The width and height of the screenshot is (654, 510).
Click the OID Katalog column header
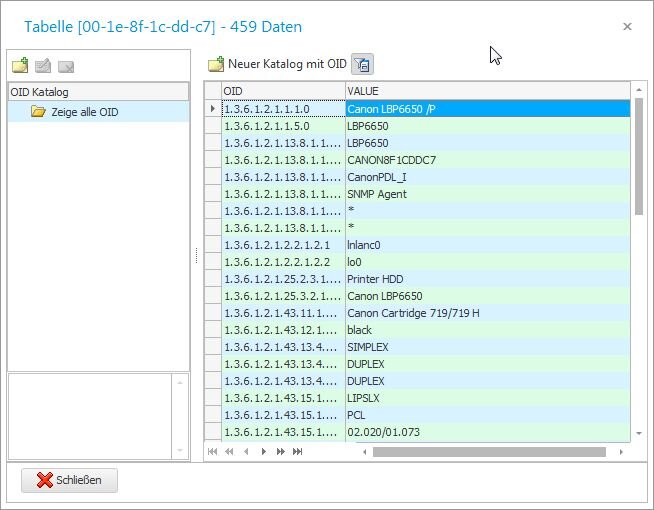coord(98,92)
